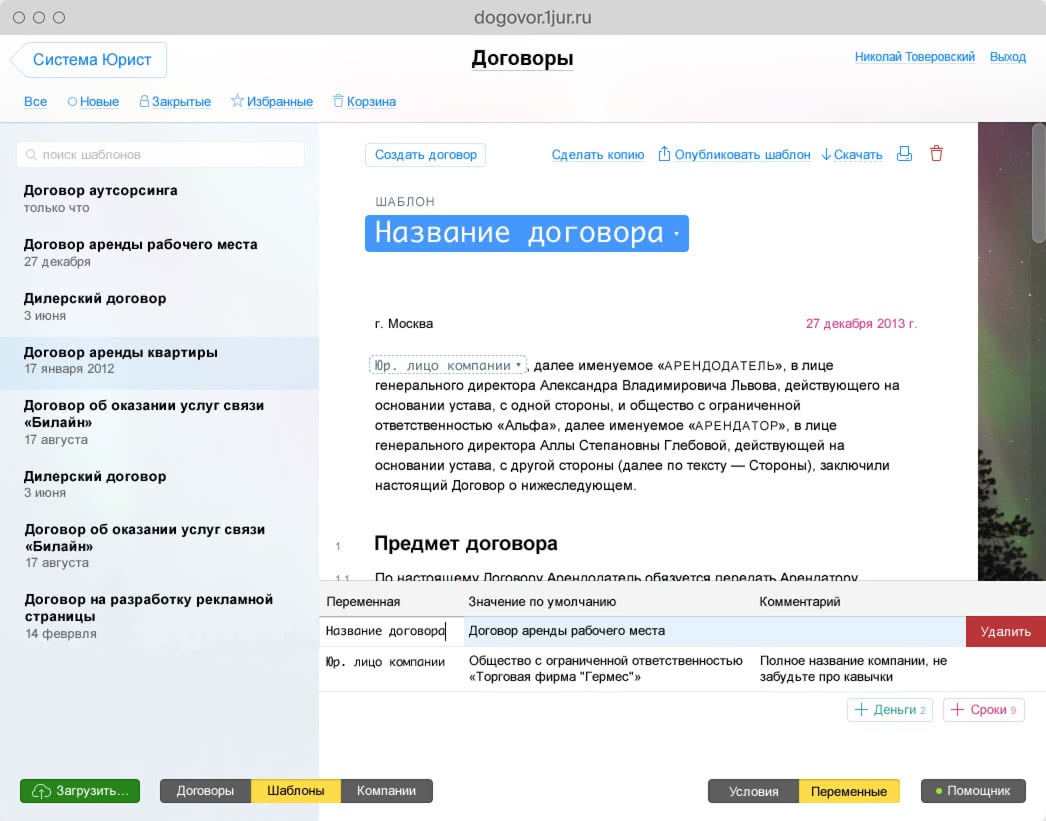This screenshot has width=1046, height=821.
Task: Download the template via Скачать
Action: [x=851, y=155]
